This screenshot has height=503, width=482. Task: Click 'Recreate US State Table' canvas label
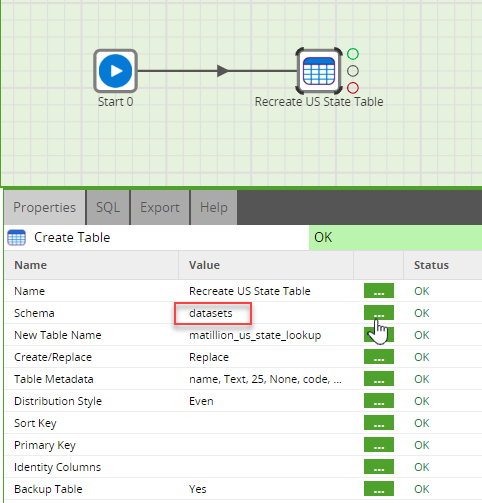click(319, 101)
